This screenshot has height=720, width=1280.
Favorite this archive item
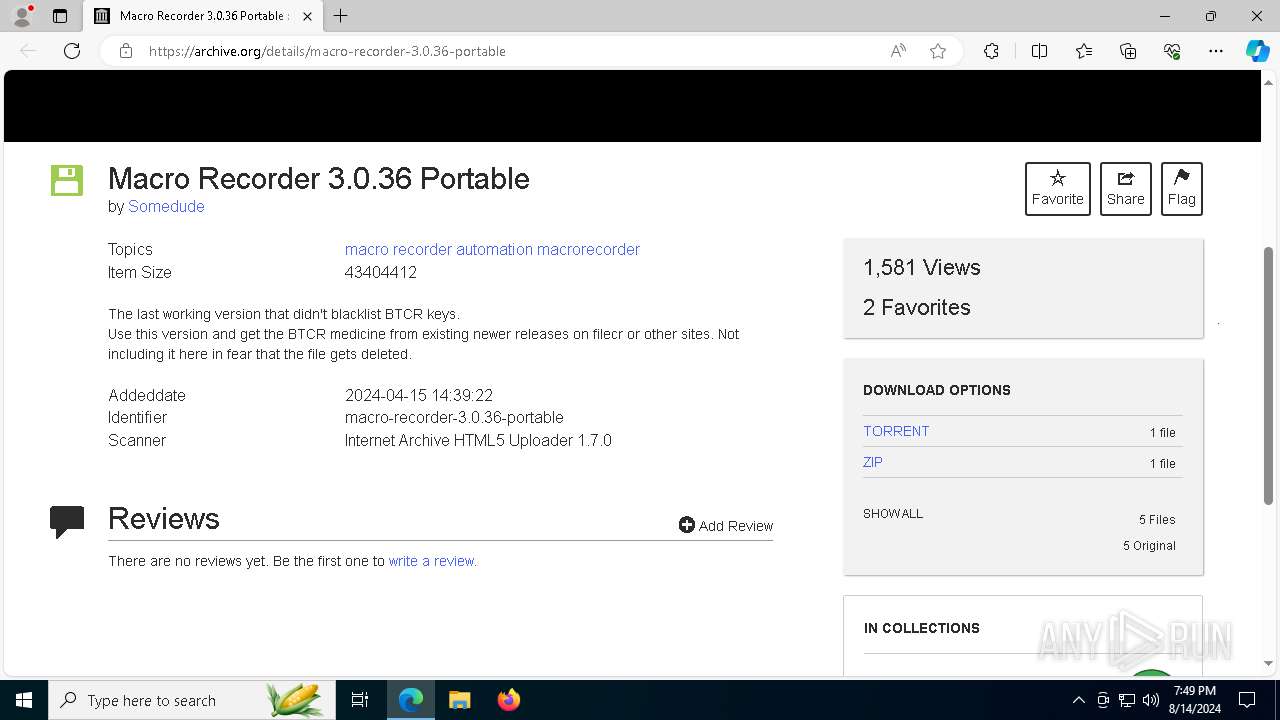click(x=1057, y=188)
